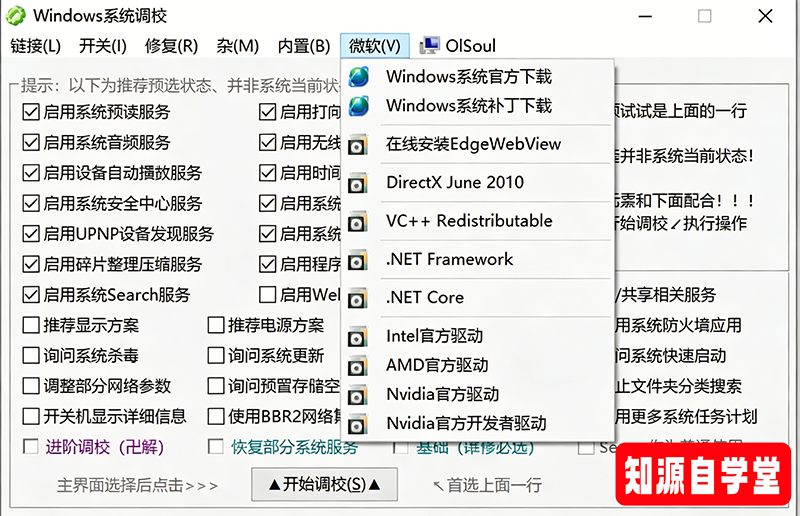Click the OlSoul computer icon
This screenshot has width=800, height=516.
(429, 45)
